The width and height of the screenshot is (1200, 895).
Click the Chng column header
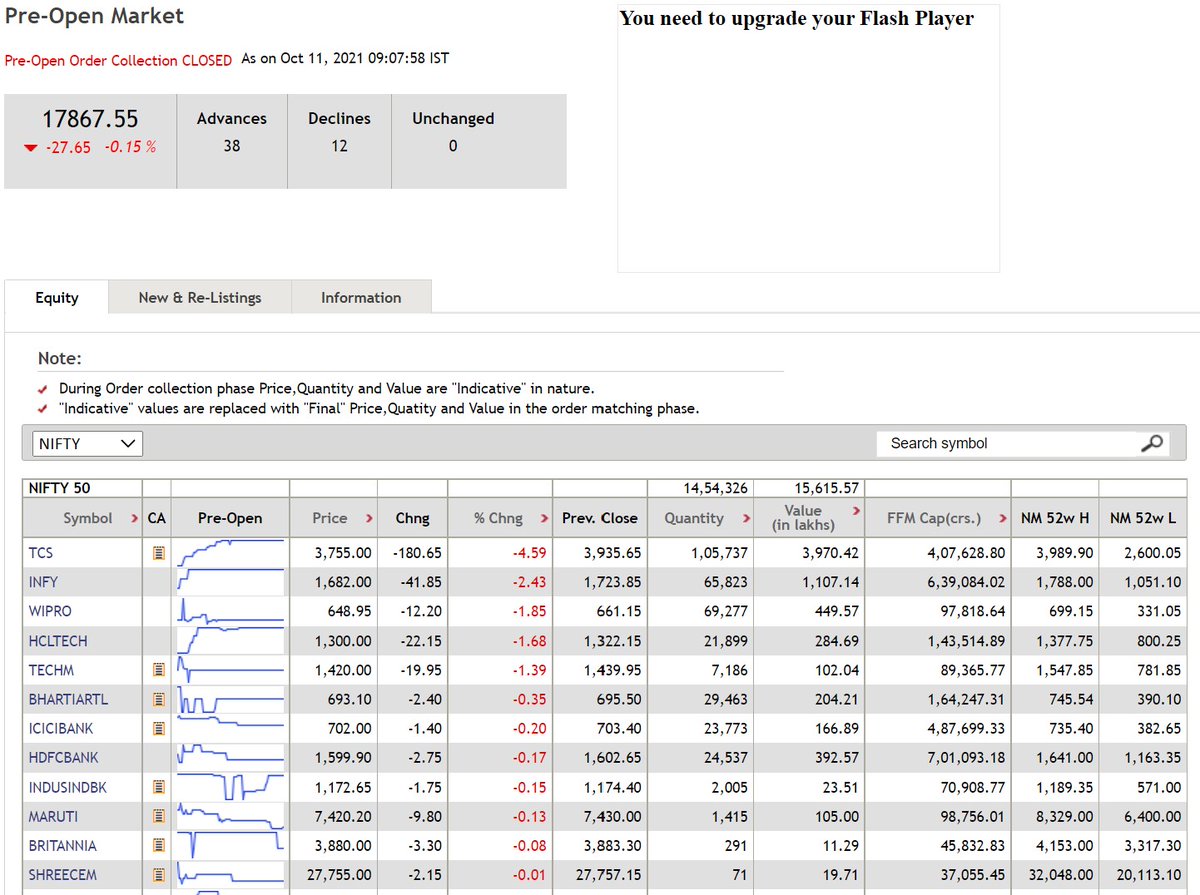(x=412, y=518)
